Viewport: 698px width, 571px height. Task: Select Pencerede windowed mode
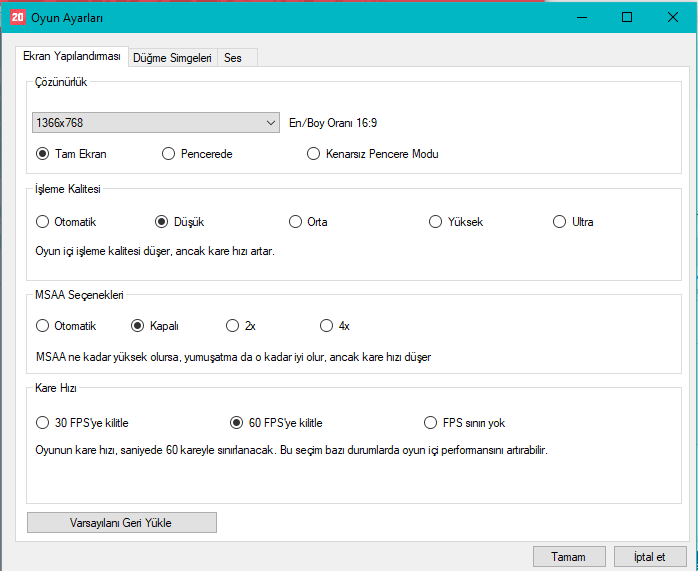click(197, 154)
